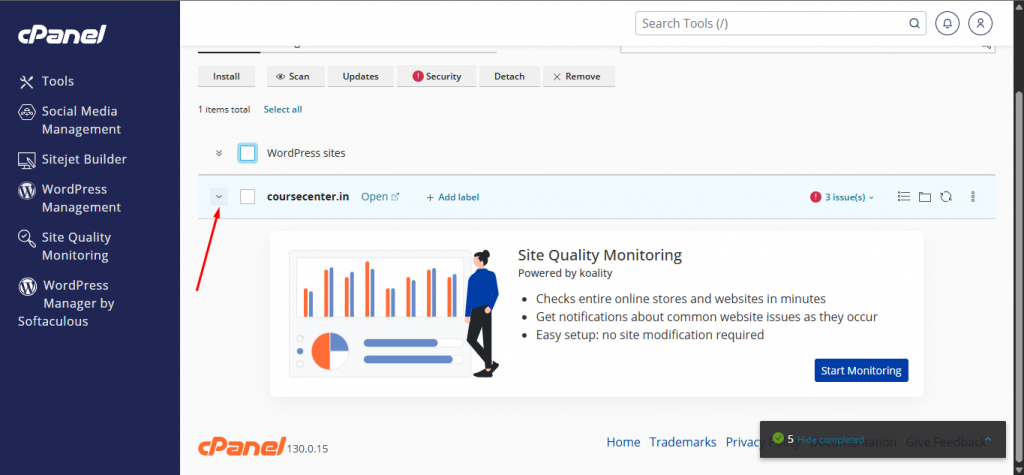The image size is (1024, 475).
Task: Click the Remove button
Action: coord(579,76)
